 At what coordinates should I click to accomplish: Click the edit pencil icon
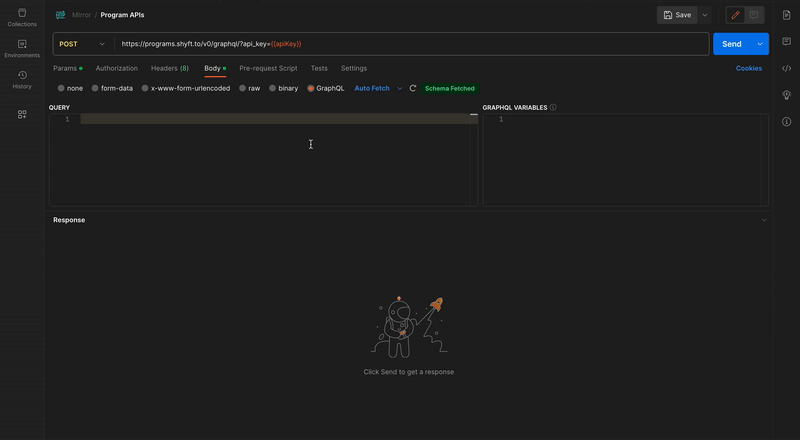(x=736, y=15)
